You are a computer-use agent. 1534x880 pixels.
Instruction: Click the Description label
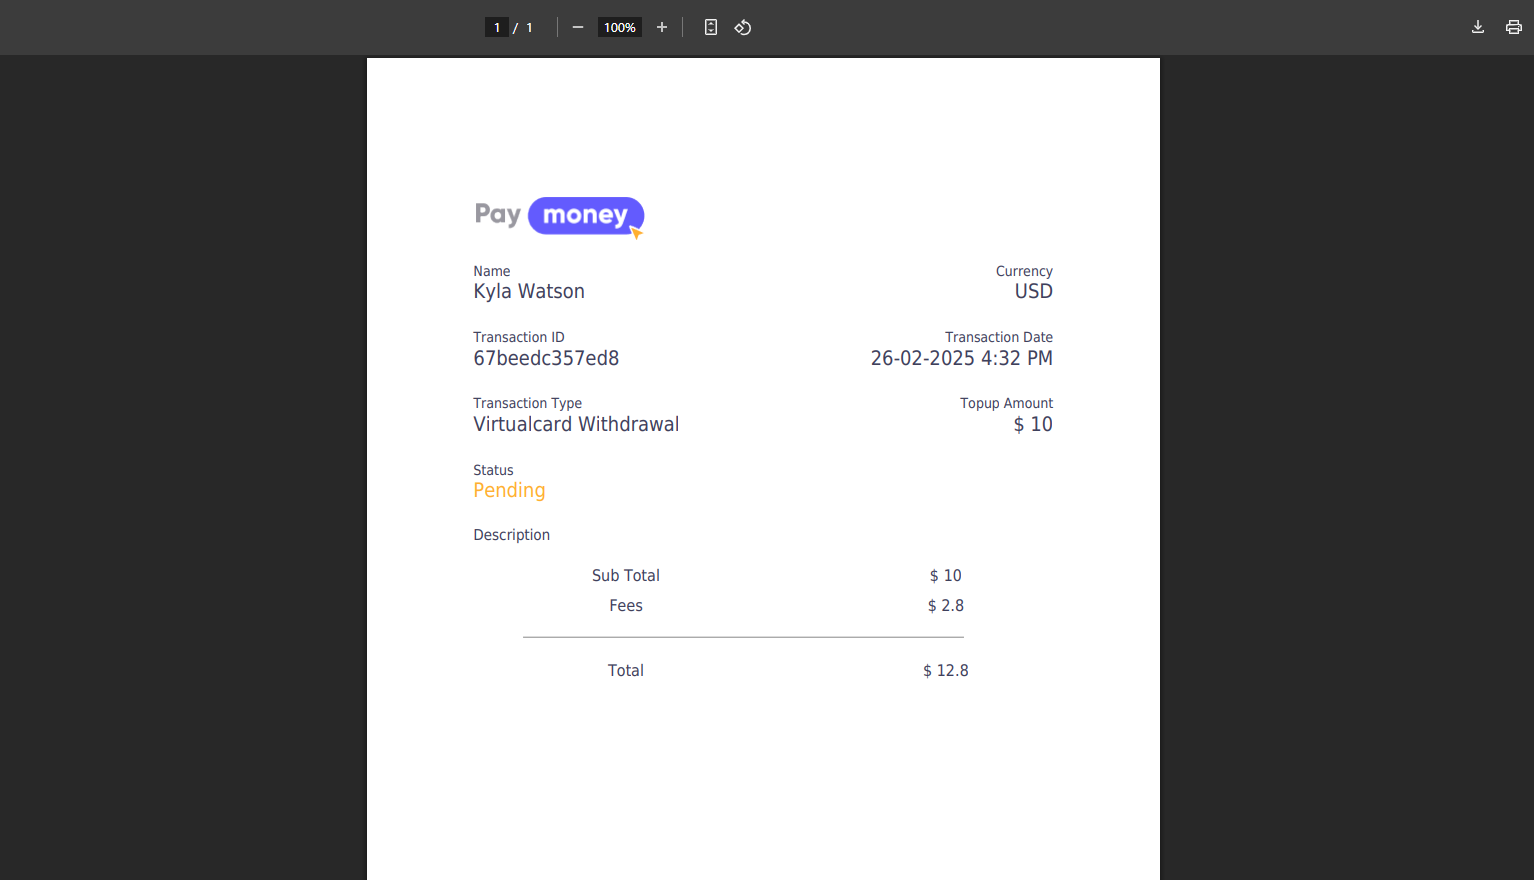point(511,535)
